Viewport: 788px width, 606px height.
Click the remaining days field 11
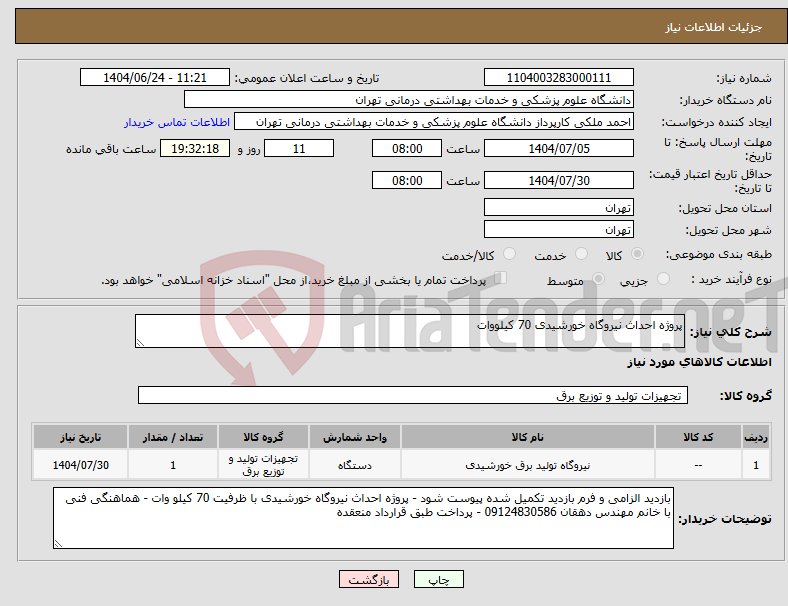click(x=299, y=148)
